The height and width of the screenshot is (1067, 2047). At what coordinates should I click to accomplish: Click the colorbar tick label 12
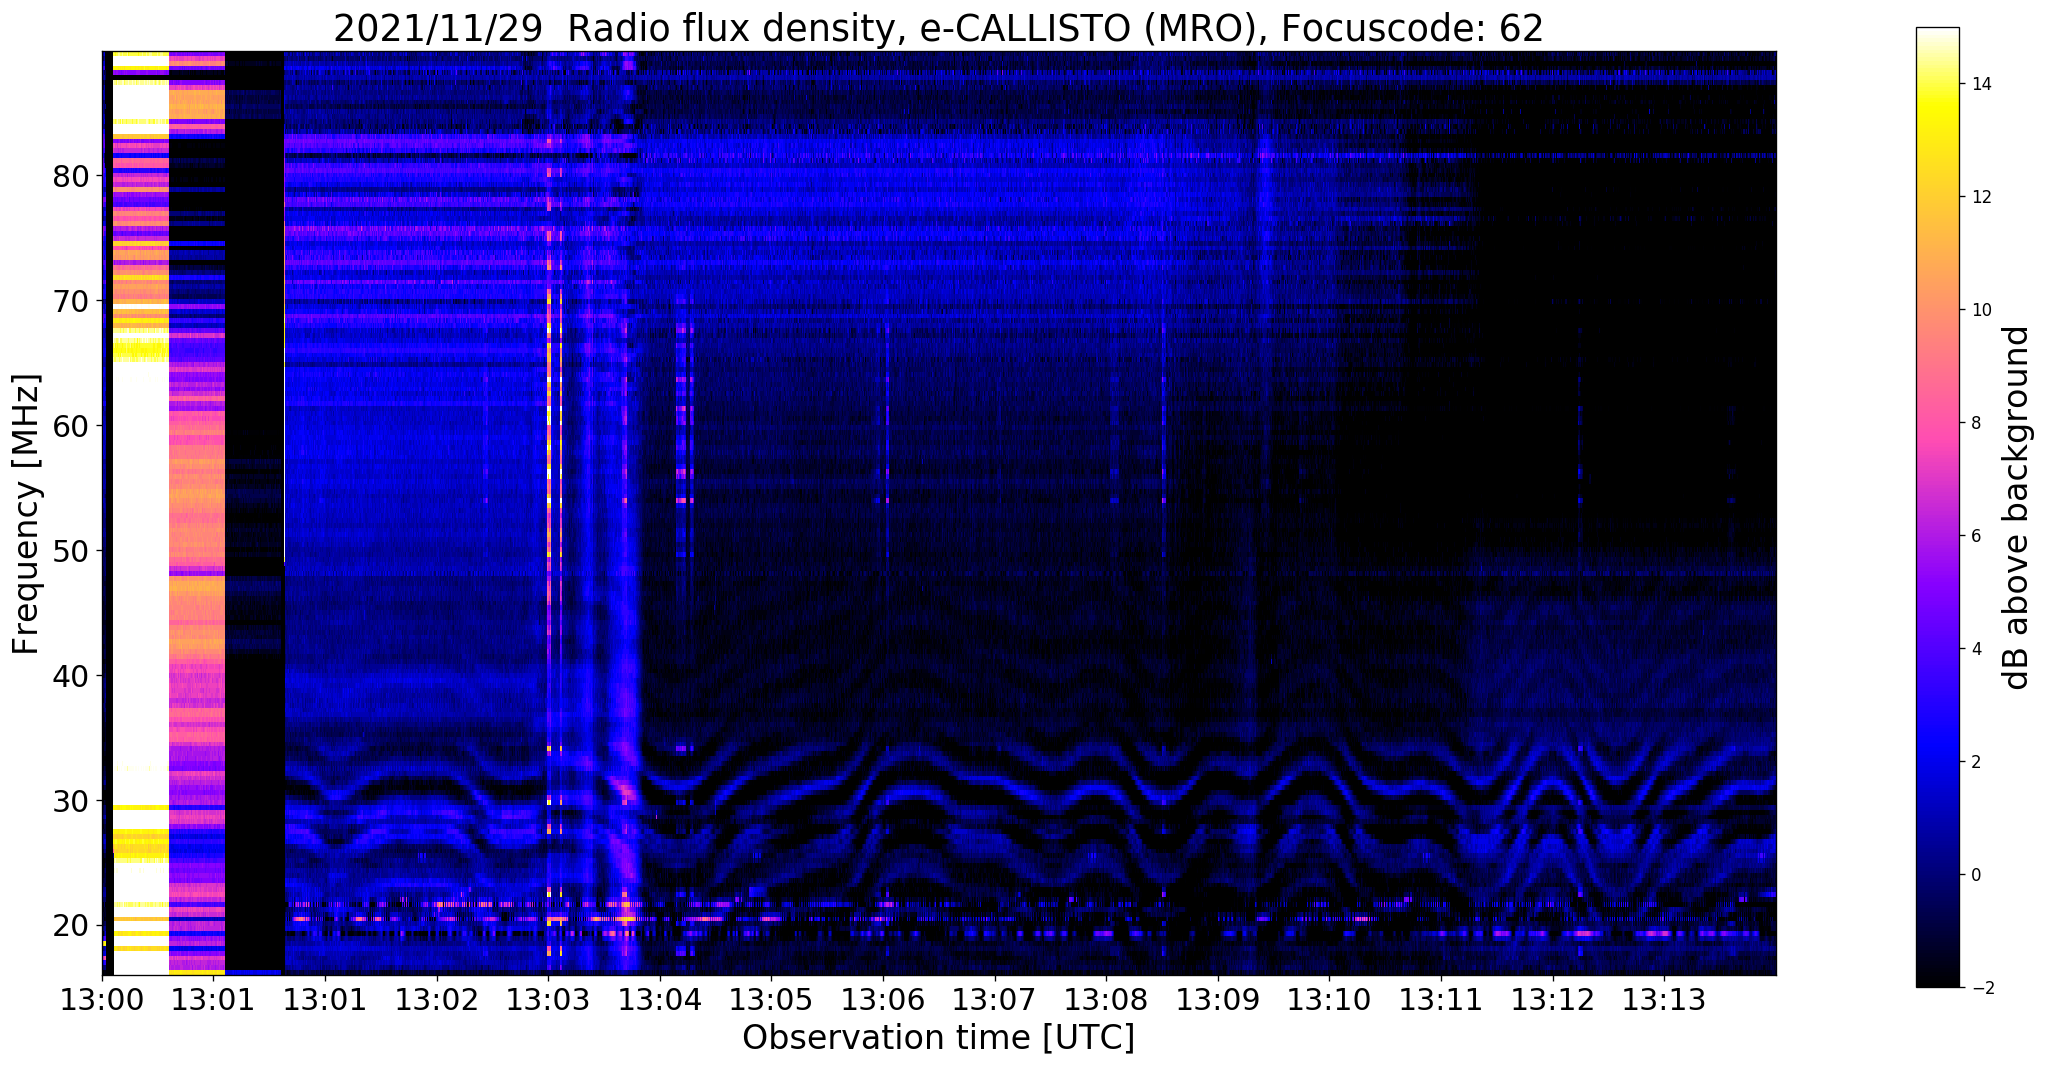pyautogui.click(x=1980, y=197)
